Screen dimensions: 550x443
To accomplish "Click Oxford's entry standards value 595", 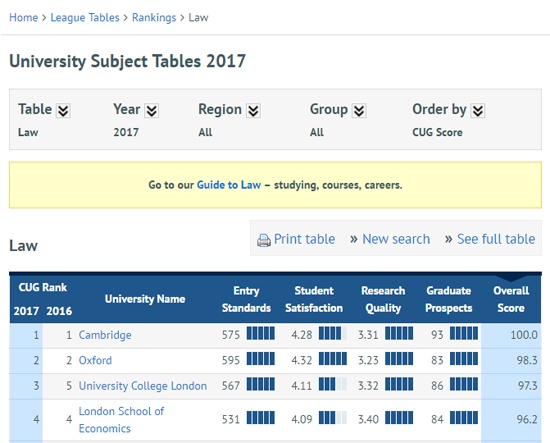I will (231, 360).
